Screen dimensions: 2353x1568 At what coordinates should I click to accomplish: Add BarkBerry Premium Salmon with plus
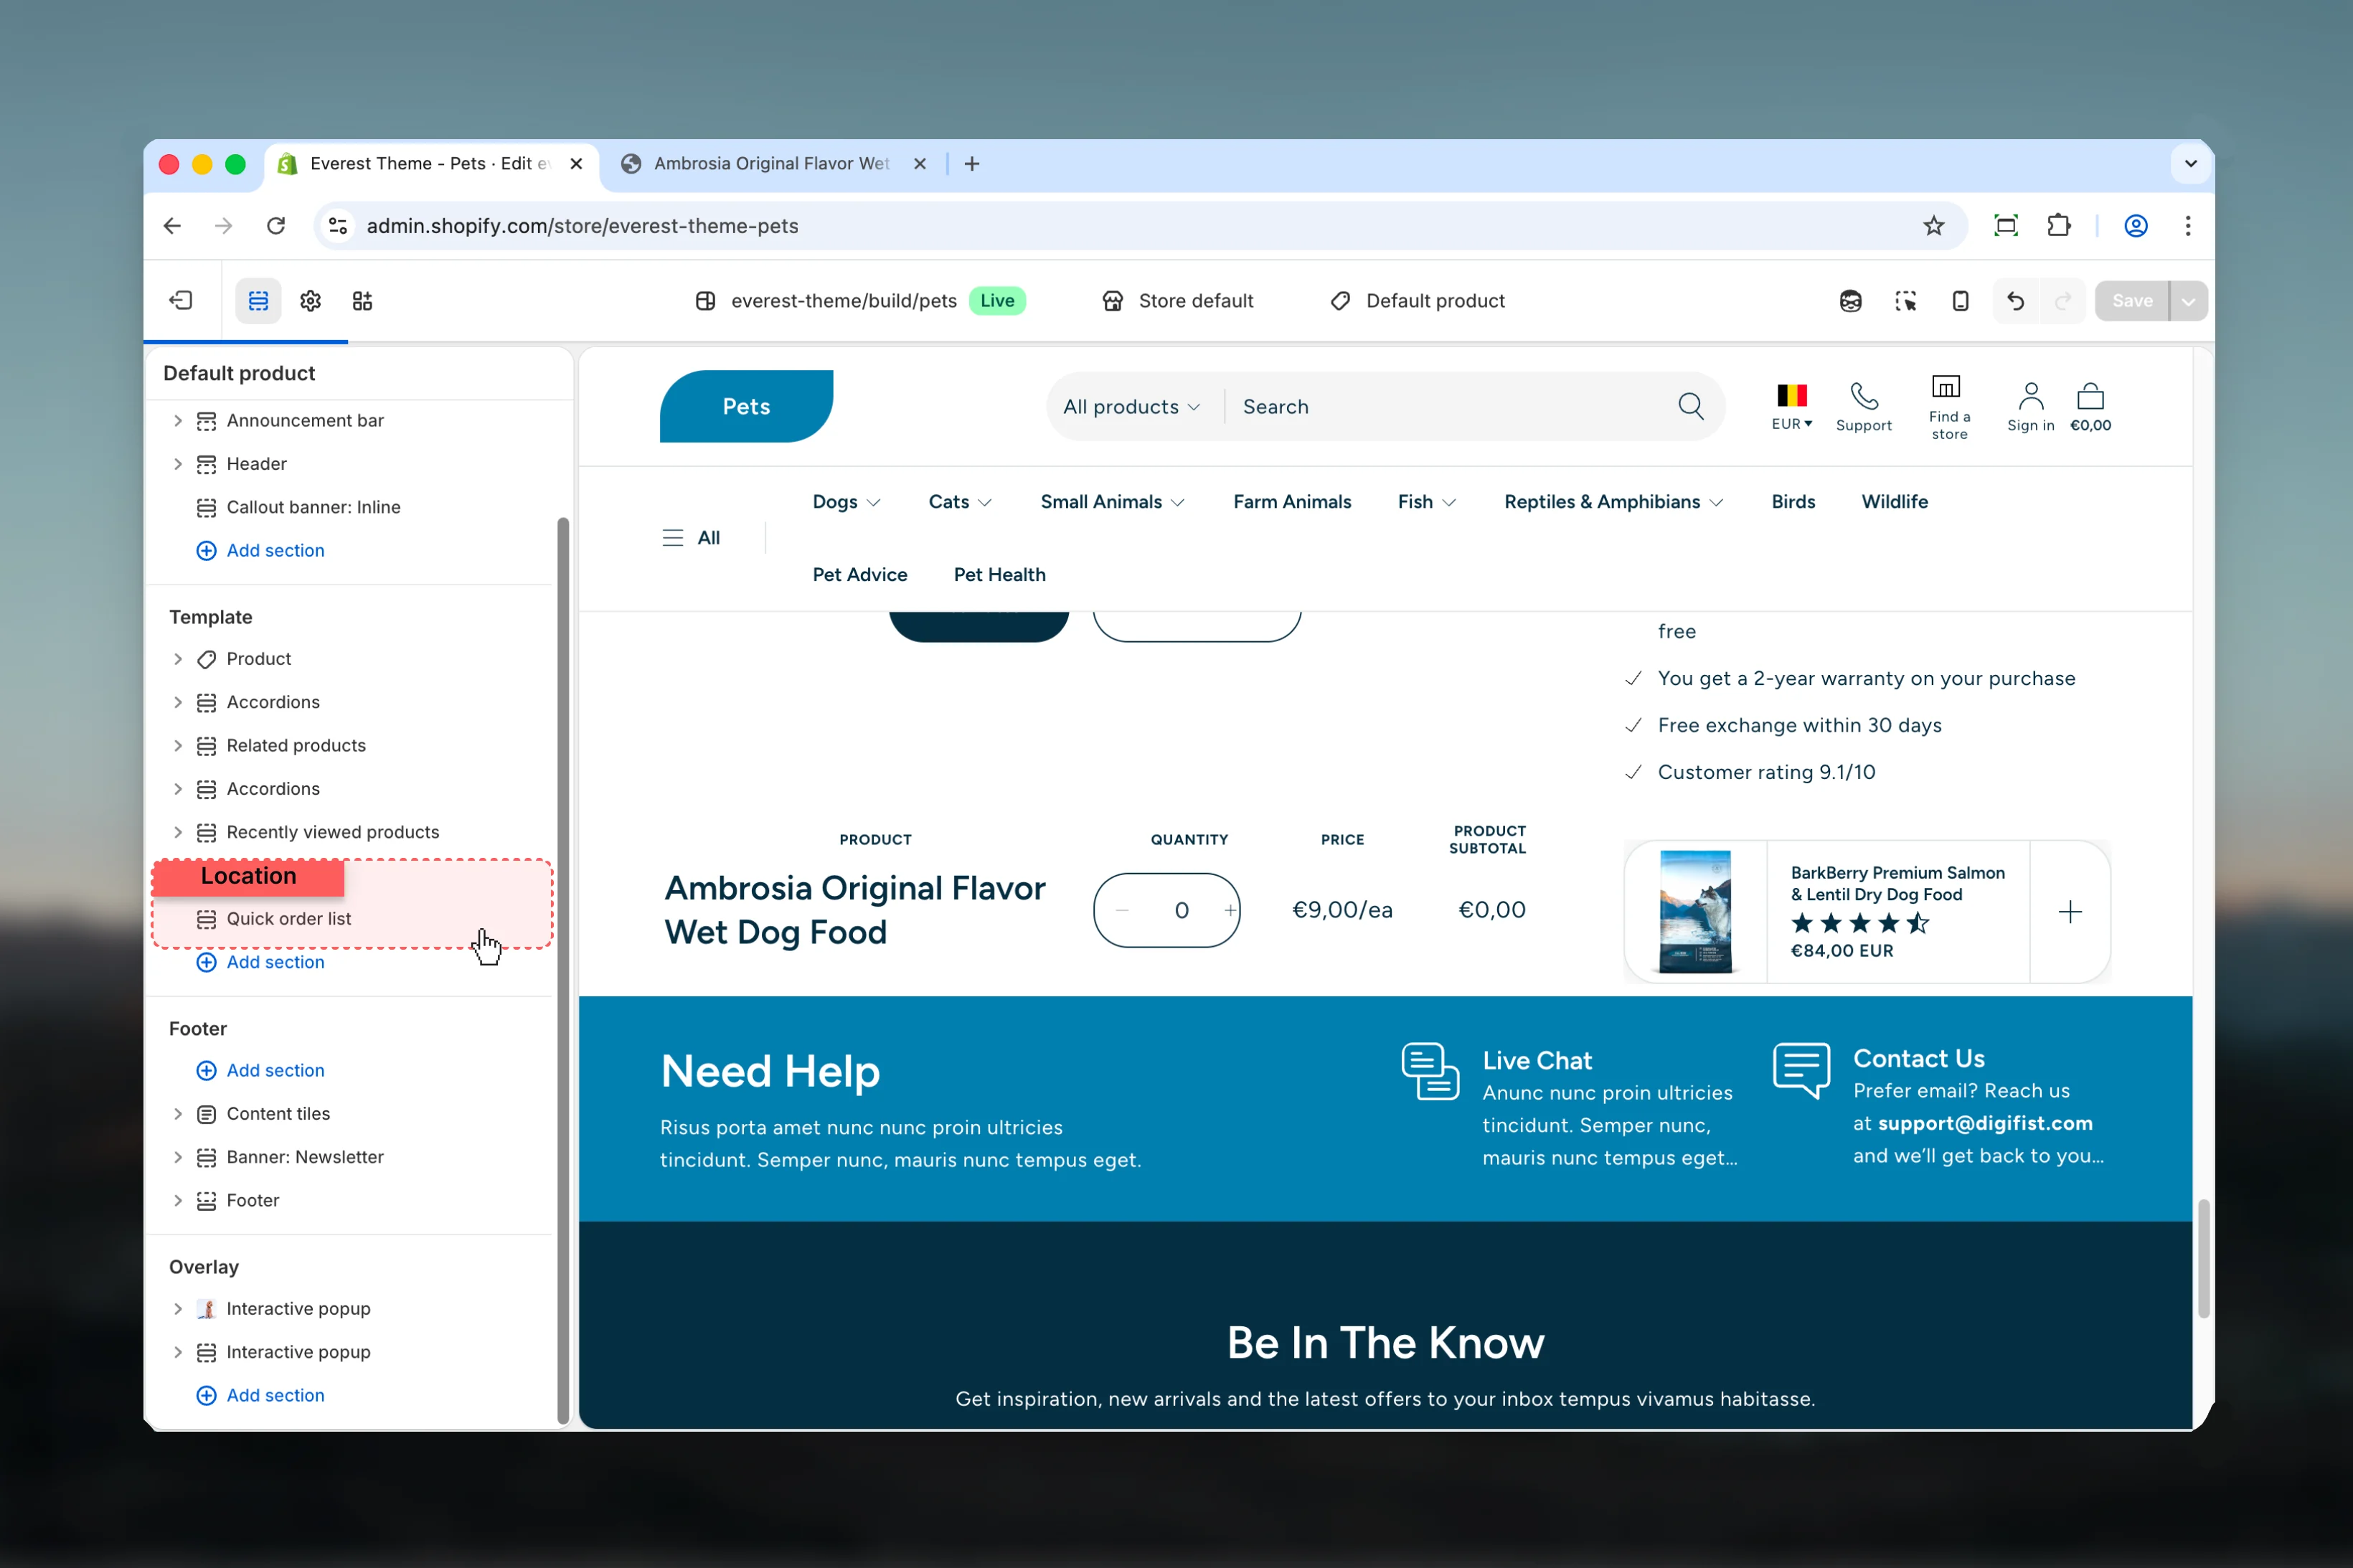(x=2070, y=912)
